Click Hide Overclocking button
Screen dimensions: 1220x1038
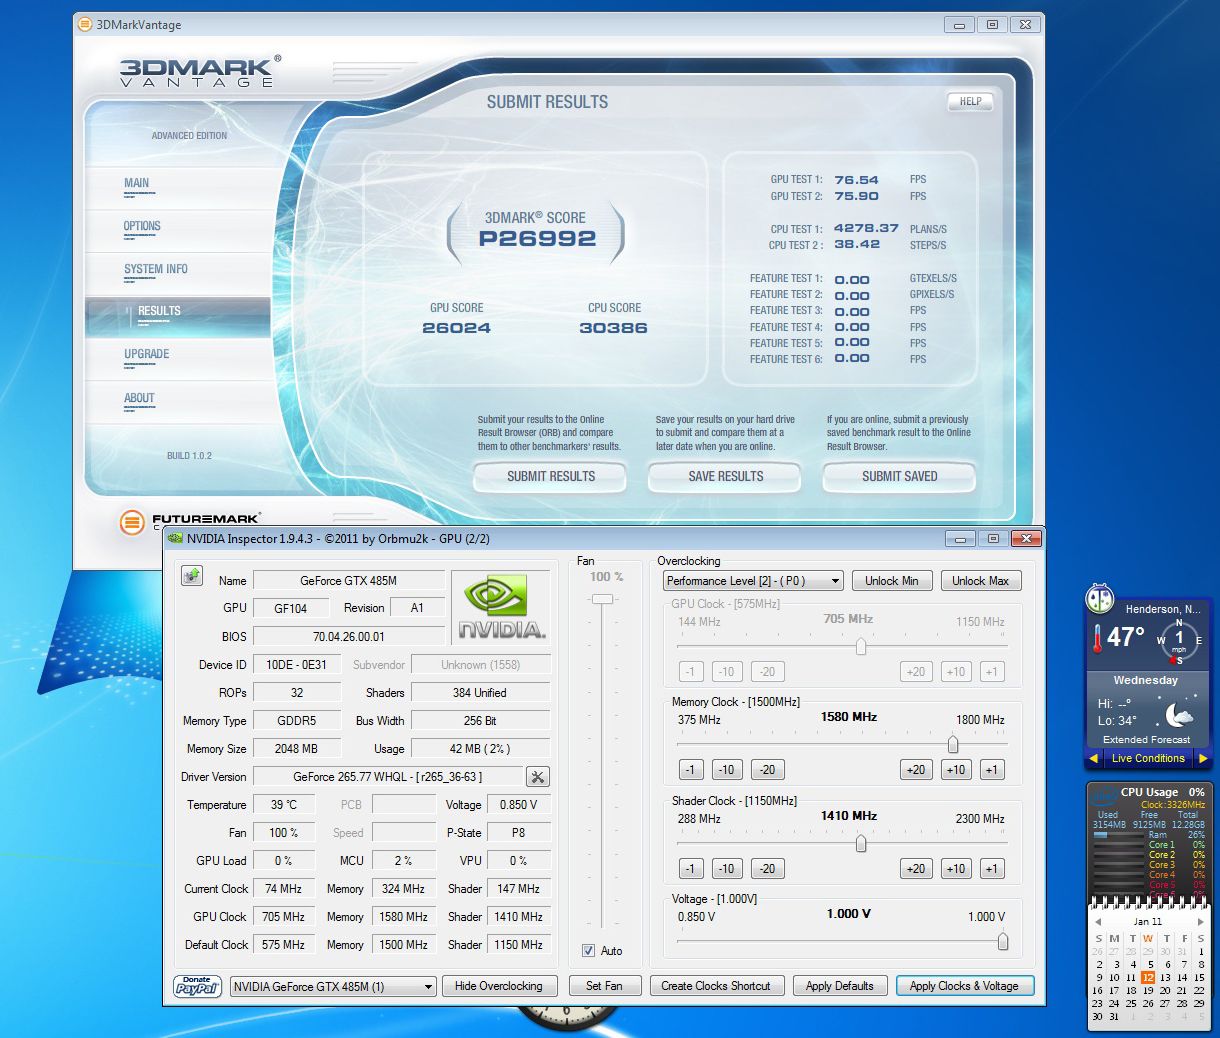498,986
